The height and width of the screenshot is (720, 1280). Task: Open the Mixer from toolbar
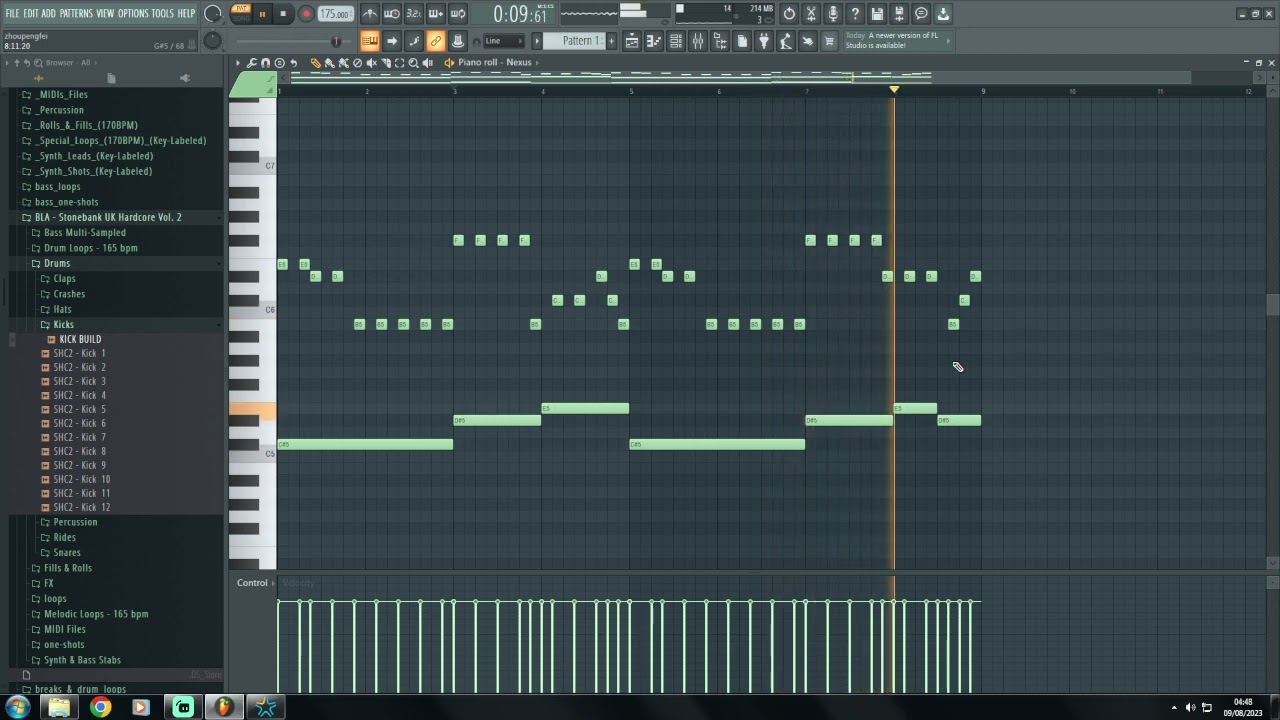[698, 41]
